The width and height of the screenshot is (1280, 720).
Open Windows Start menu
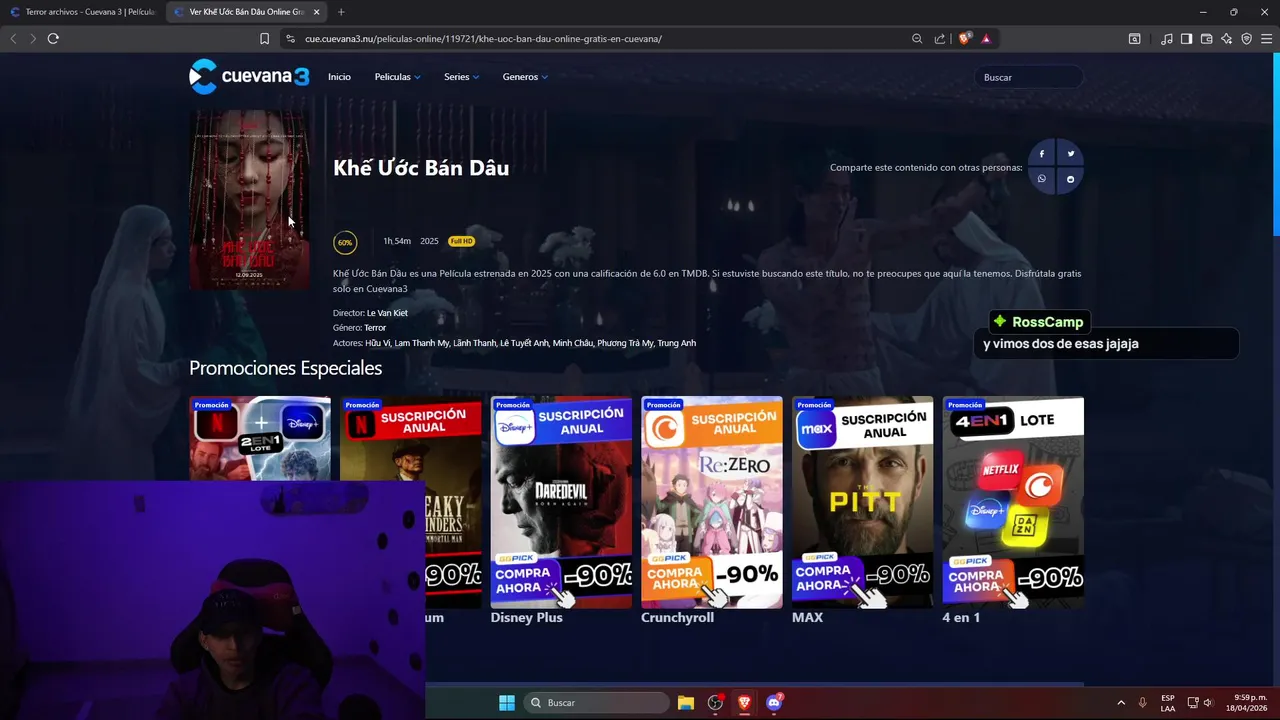click(507, 702)
